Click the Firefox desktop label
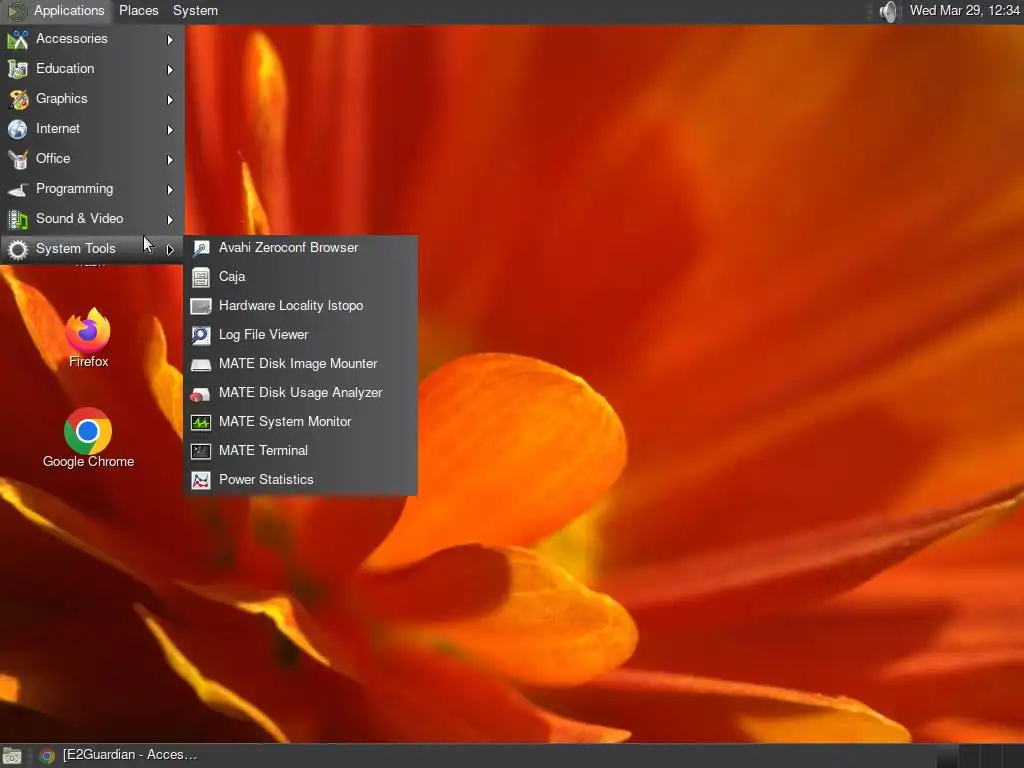1024x768 pixels. click(x=89, y=361)
